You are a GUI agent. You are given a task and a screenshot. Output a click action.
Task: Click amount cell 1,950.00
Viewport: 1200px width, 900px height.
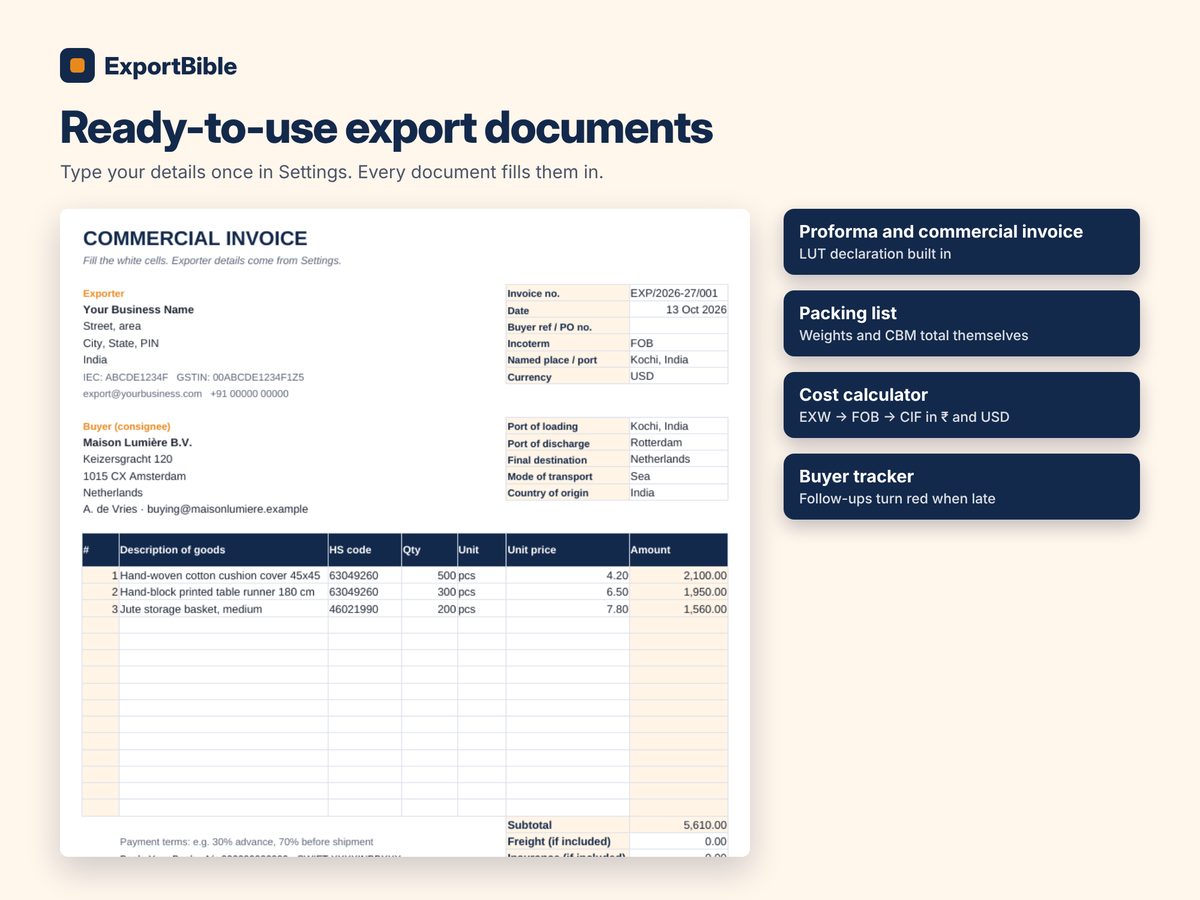[678, 592]
